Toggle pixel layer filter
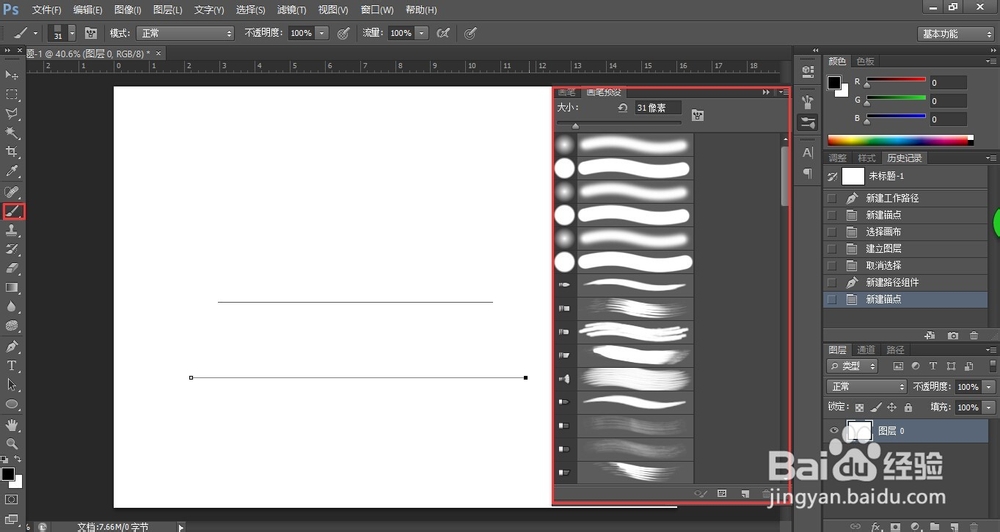1000x532 pixels. click(x=898, y=366)
